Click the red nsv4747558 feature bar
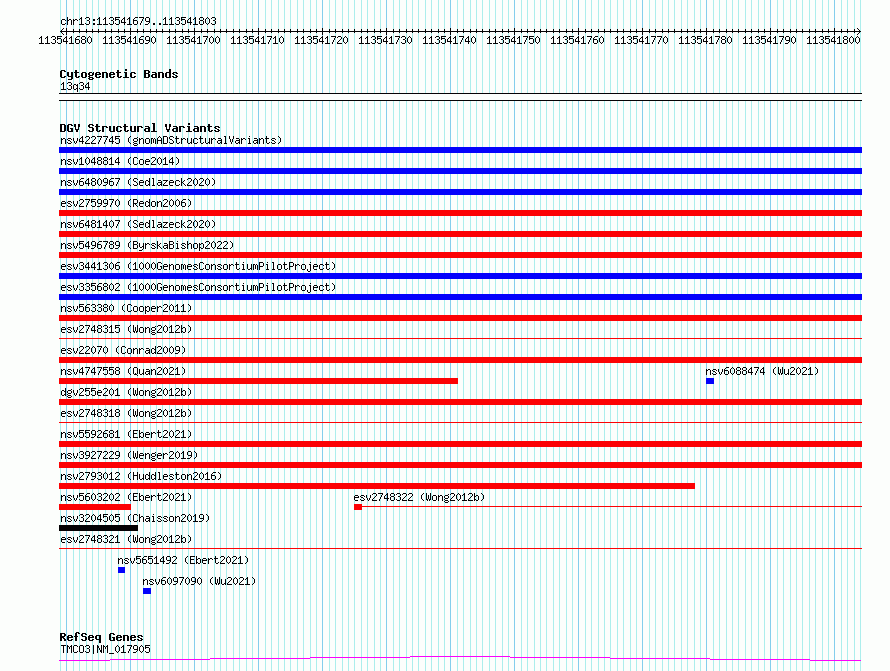 coord(258,381)
